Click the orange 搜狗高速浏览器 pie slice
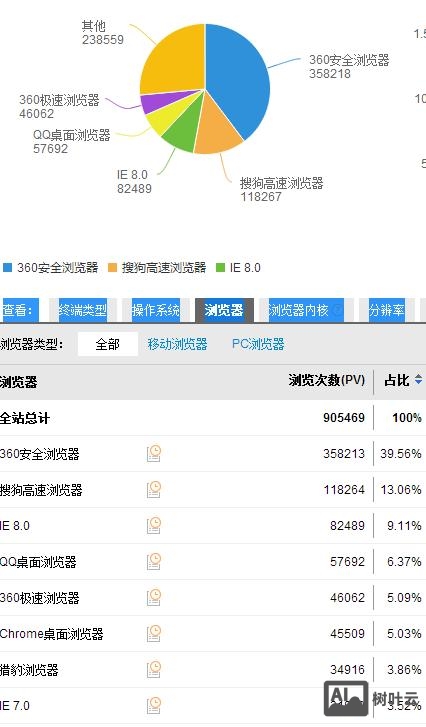Image resolution: width=426 pixels, height=727 pixels. pos(216,130)
